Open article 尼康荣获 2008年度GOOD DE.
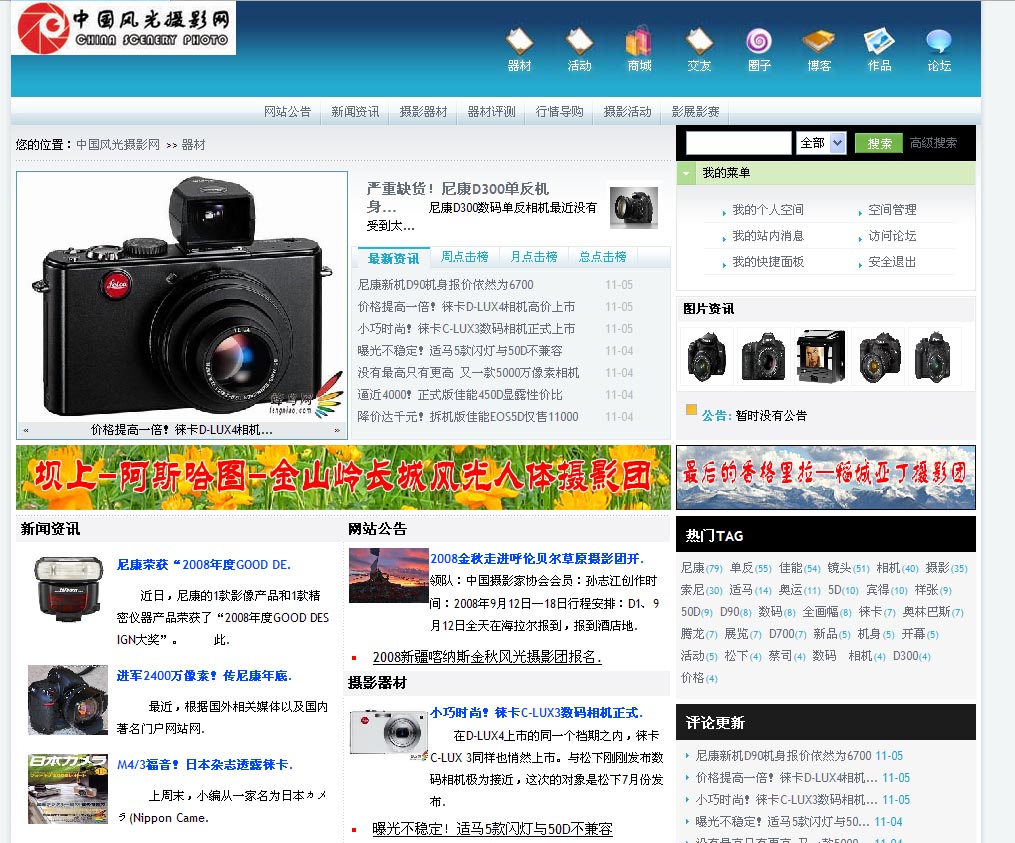Image resolution: width=1015 pixels, height=843 pixels. (203, 565)
